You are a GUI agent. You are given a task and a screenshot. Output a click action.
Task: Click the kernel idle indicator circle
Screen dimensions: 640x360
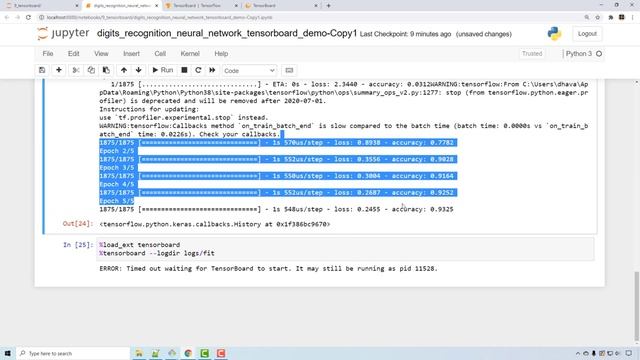(599, 54)
